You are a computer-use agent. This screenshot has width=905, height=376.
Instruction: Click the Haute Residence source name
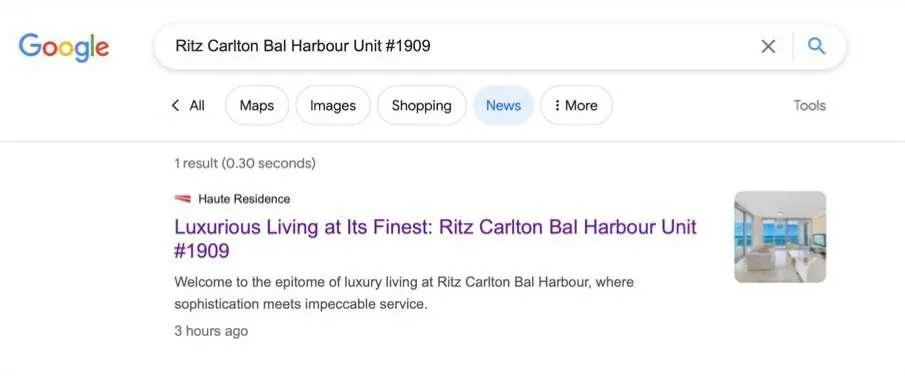tap(244, 199)
